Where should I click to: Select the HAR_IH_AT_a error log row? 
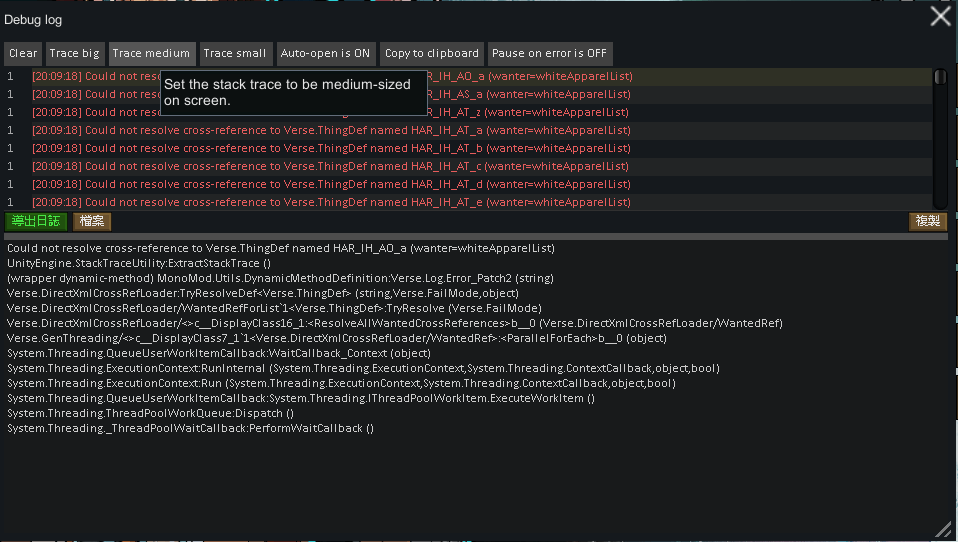coord(330,130)
